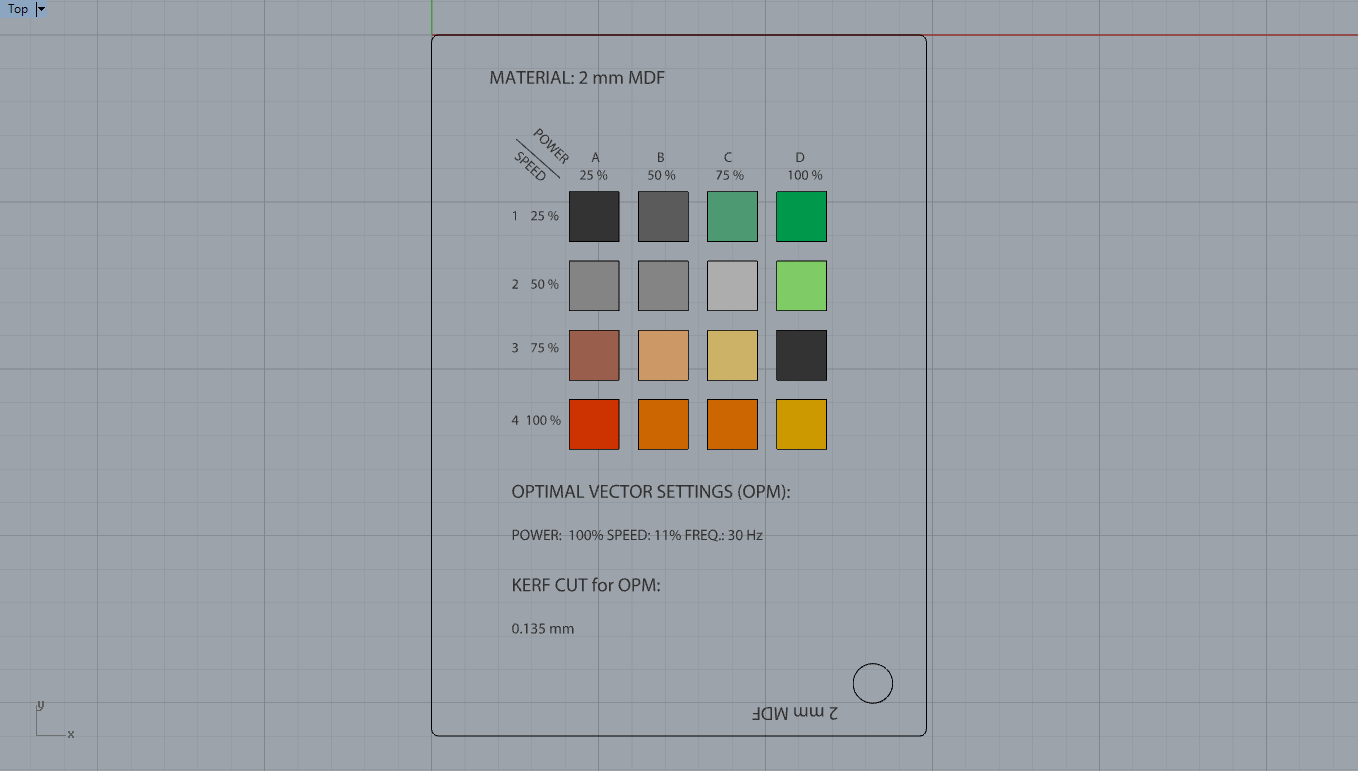Select the 'POWER: 100% SPEED: 11% FREQ.: 30 Hz' text
Screen dimensions: 1358x771
click(637, 535)
